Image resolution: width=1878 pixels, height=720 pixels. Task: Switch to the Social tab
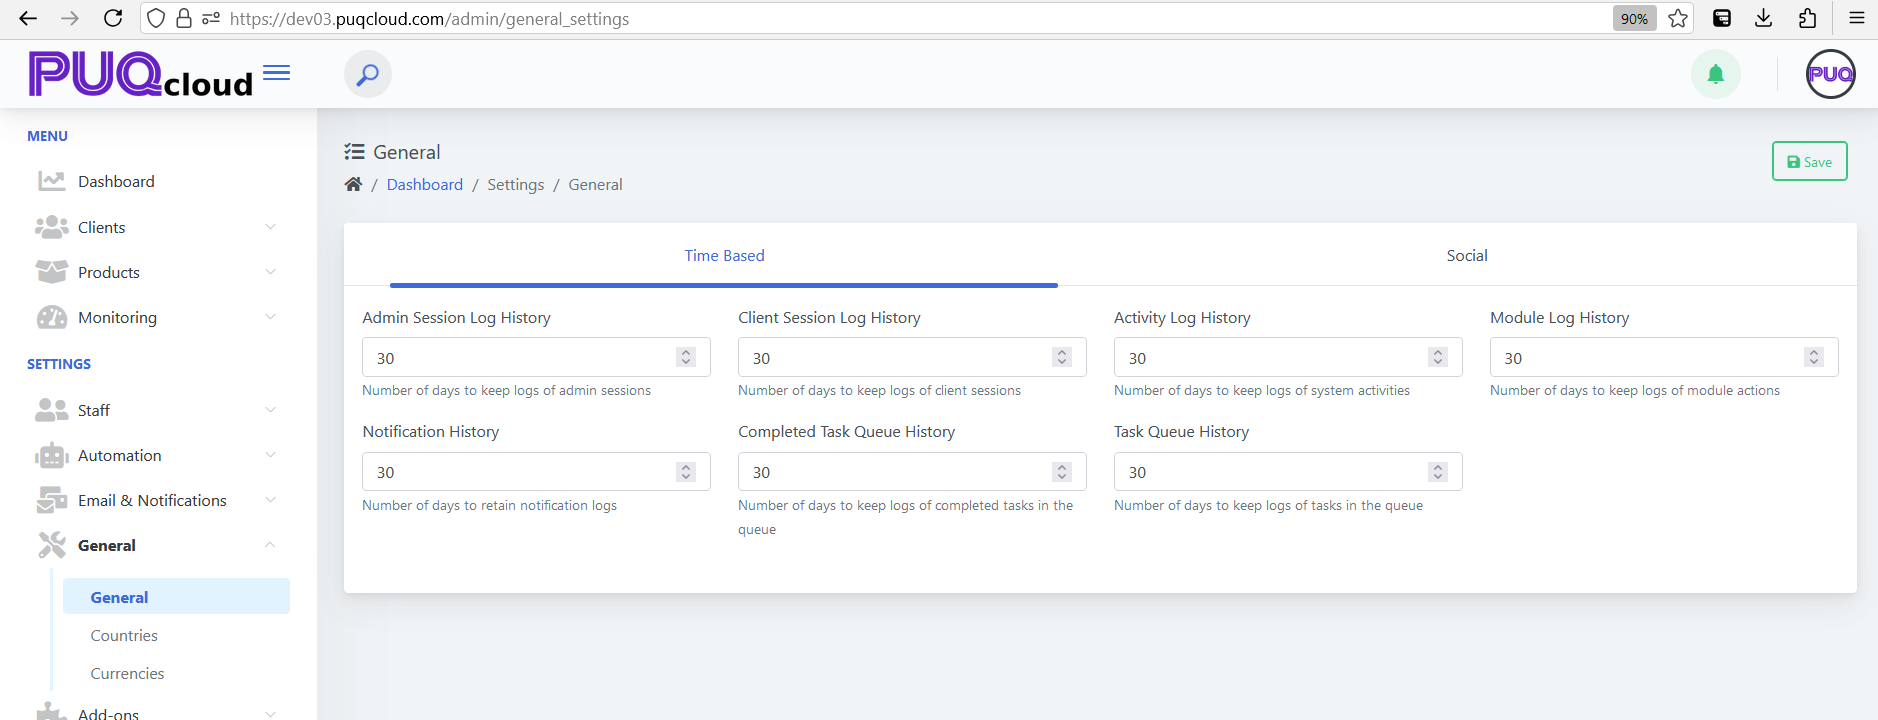[1467, 256]
